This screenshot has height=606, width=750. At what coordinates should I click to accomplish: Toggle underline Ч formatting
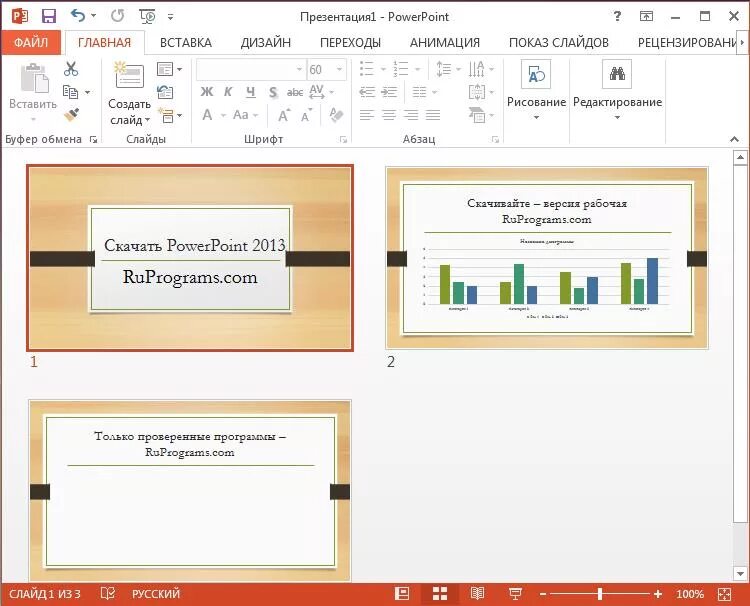(251, 92)
